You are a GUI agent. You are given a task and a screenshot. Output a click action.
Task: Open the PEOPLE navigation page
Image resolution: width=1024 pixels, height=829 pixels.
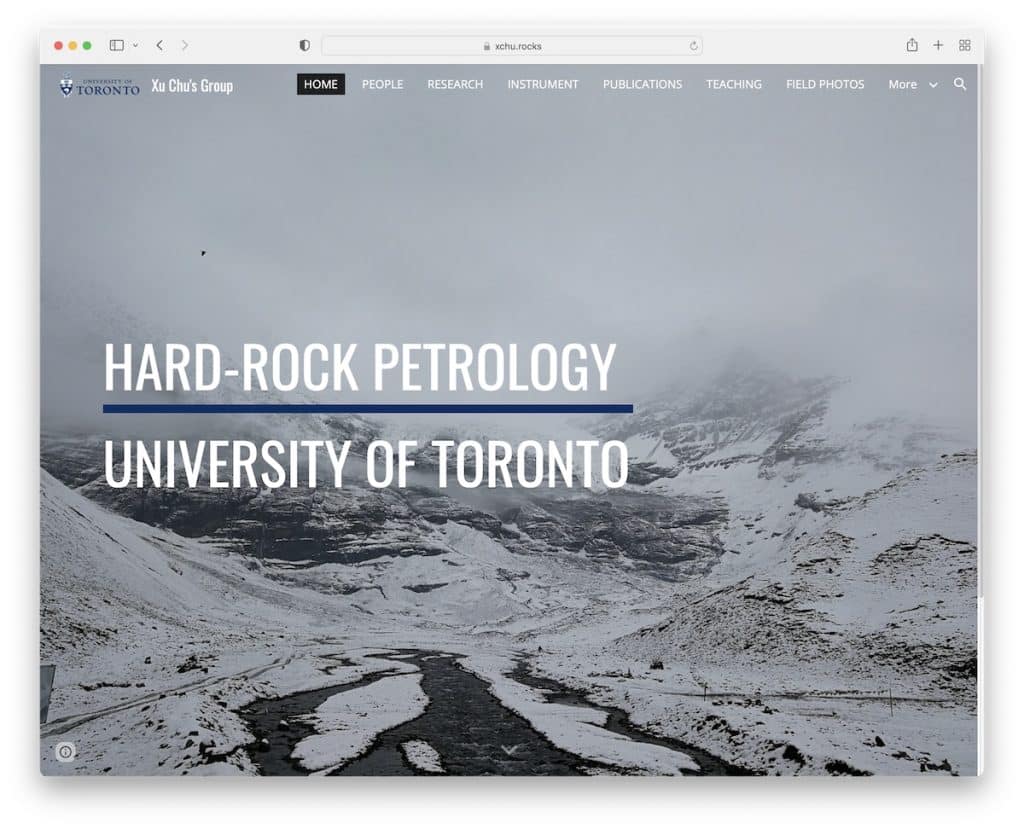click(383, 84)
